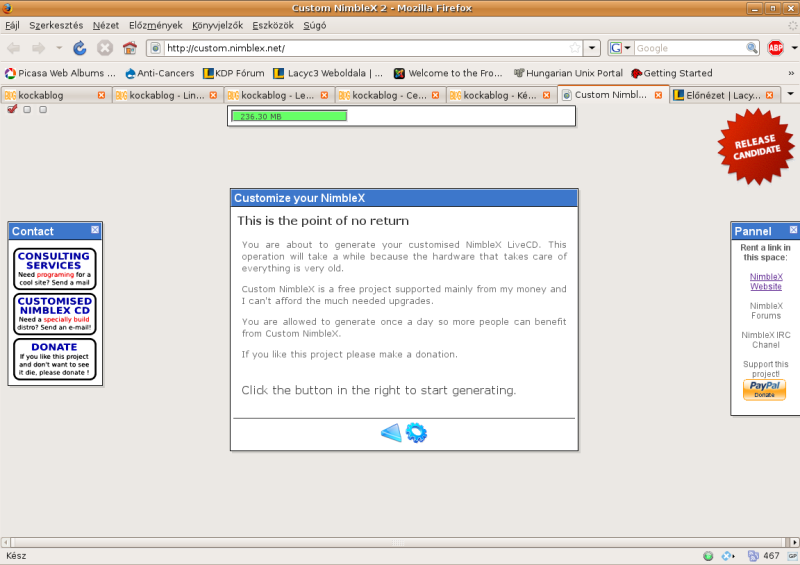Open the Picasa Web Albums bookmark
The image size is (800, 565).
60,73
